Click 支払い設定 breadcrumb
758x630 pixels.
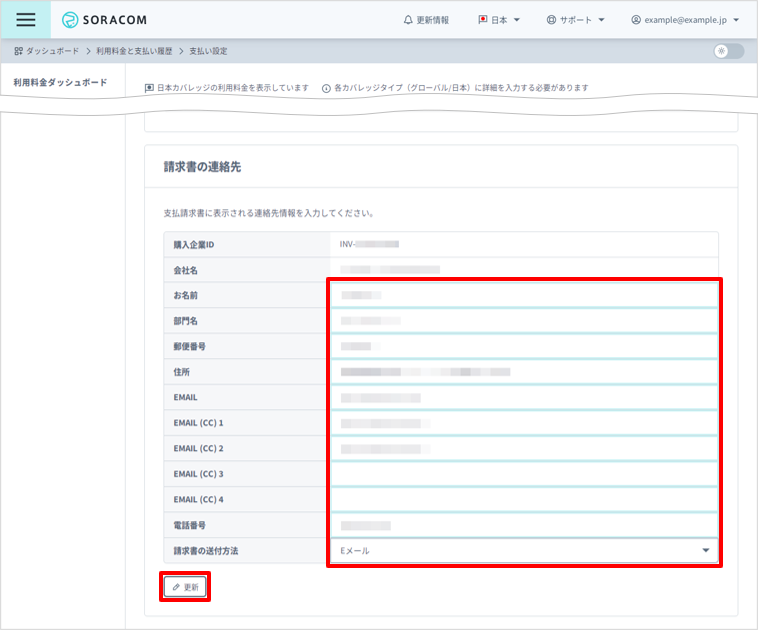208,51
